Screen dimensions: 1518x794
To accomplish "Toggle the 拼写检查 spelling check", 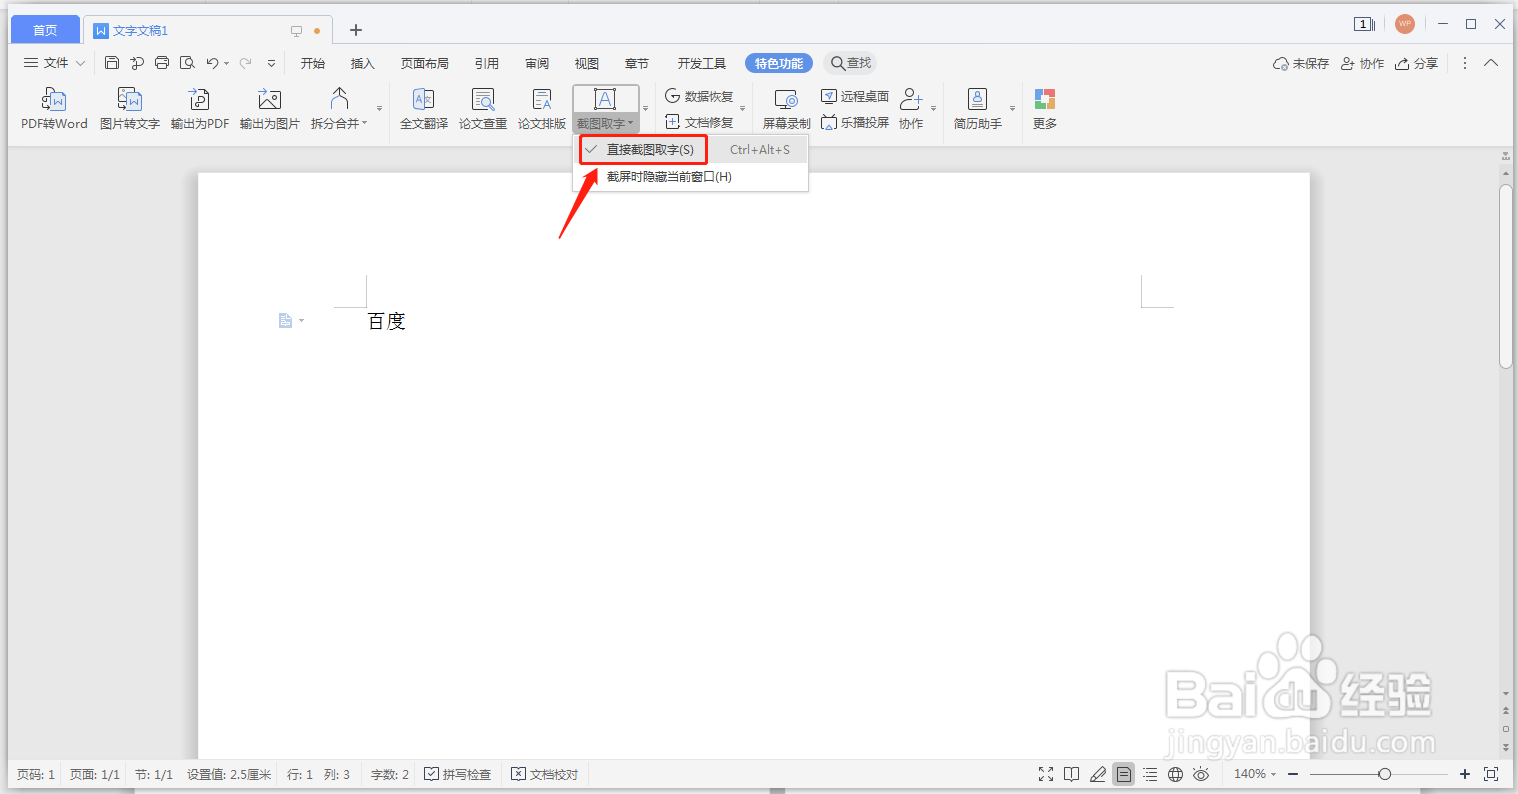I will coord(458,773).
